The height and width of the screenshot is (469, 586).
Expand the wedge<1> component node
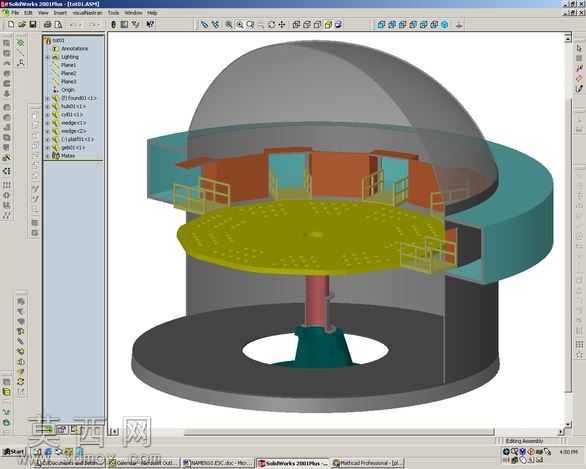(47, 123)
